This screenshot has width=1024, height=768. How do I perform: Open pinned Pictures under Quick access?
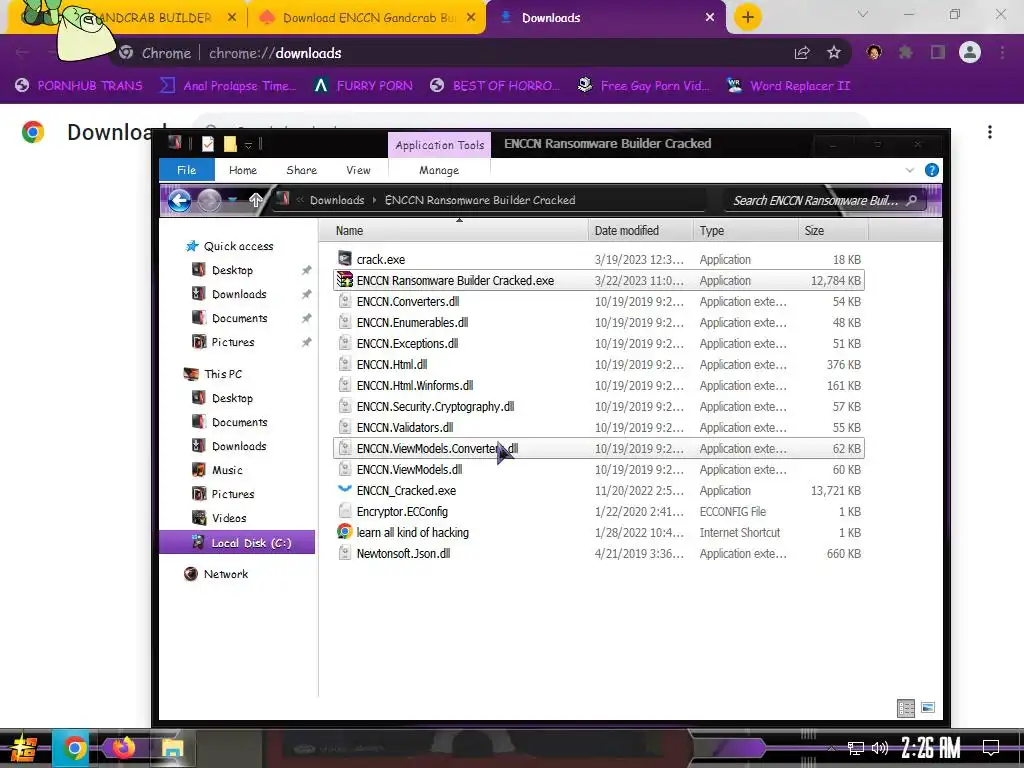232,342
